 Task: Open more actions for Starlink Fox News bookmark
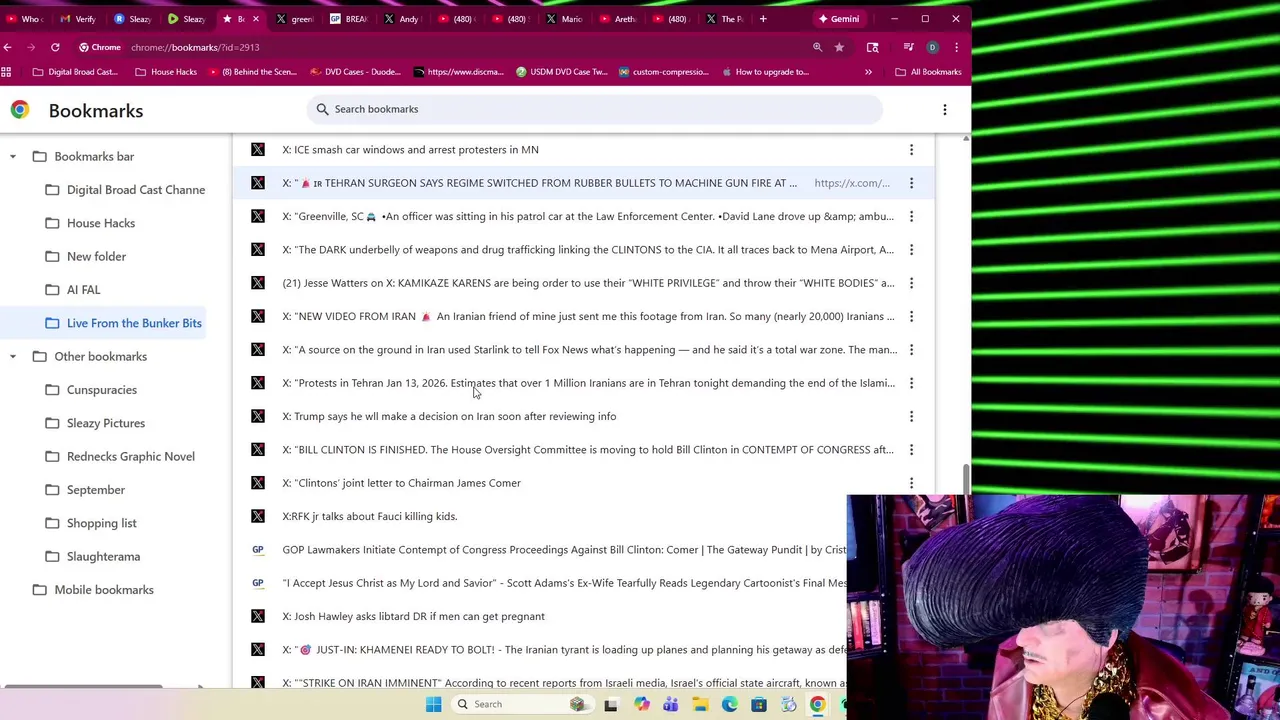tap(911, 350)
